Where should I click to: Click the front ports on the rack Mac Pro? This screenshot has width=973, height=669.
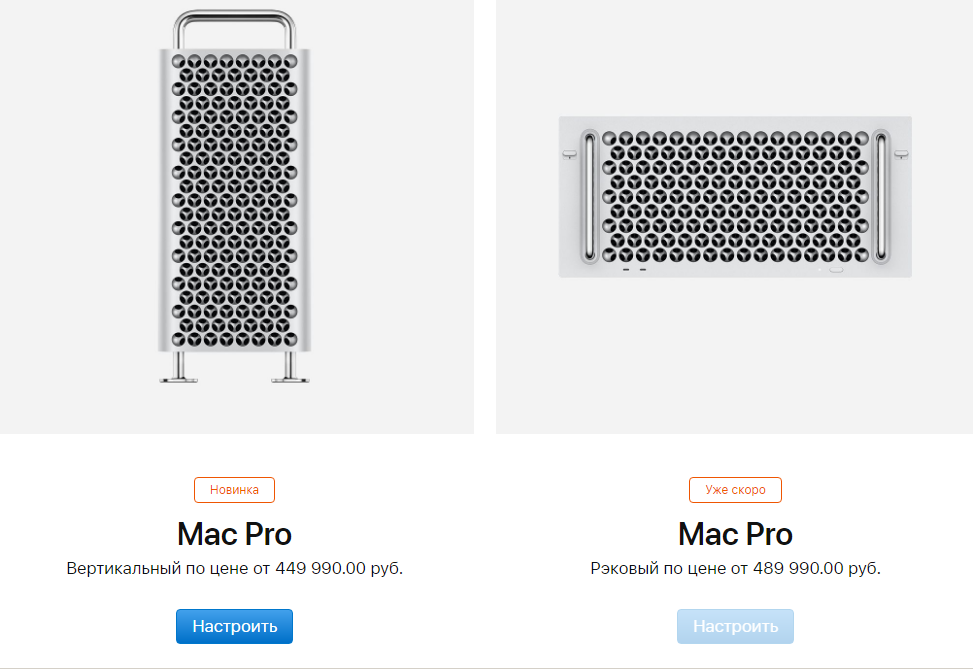(x=634, y=268)
